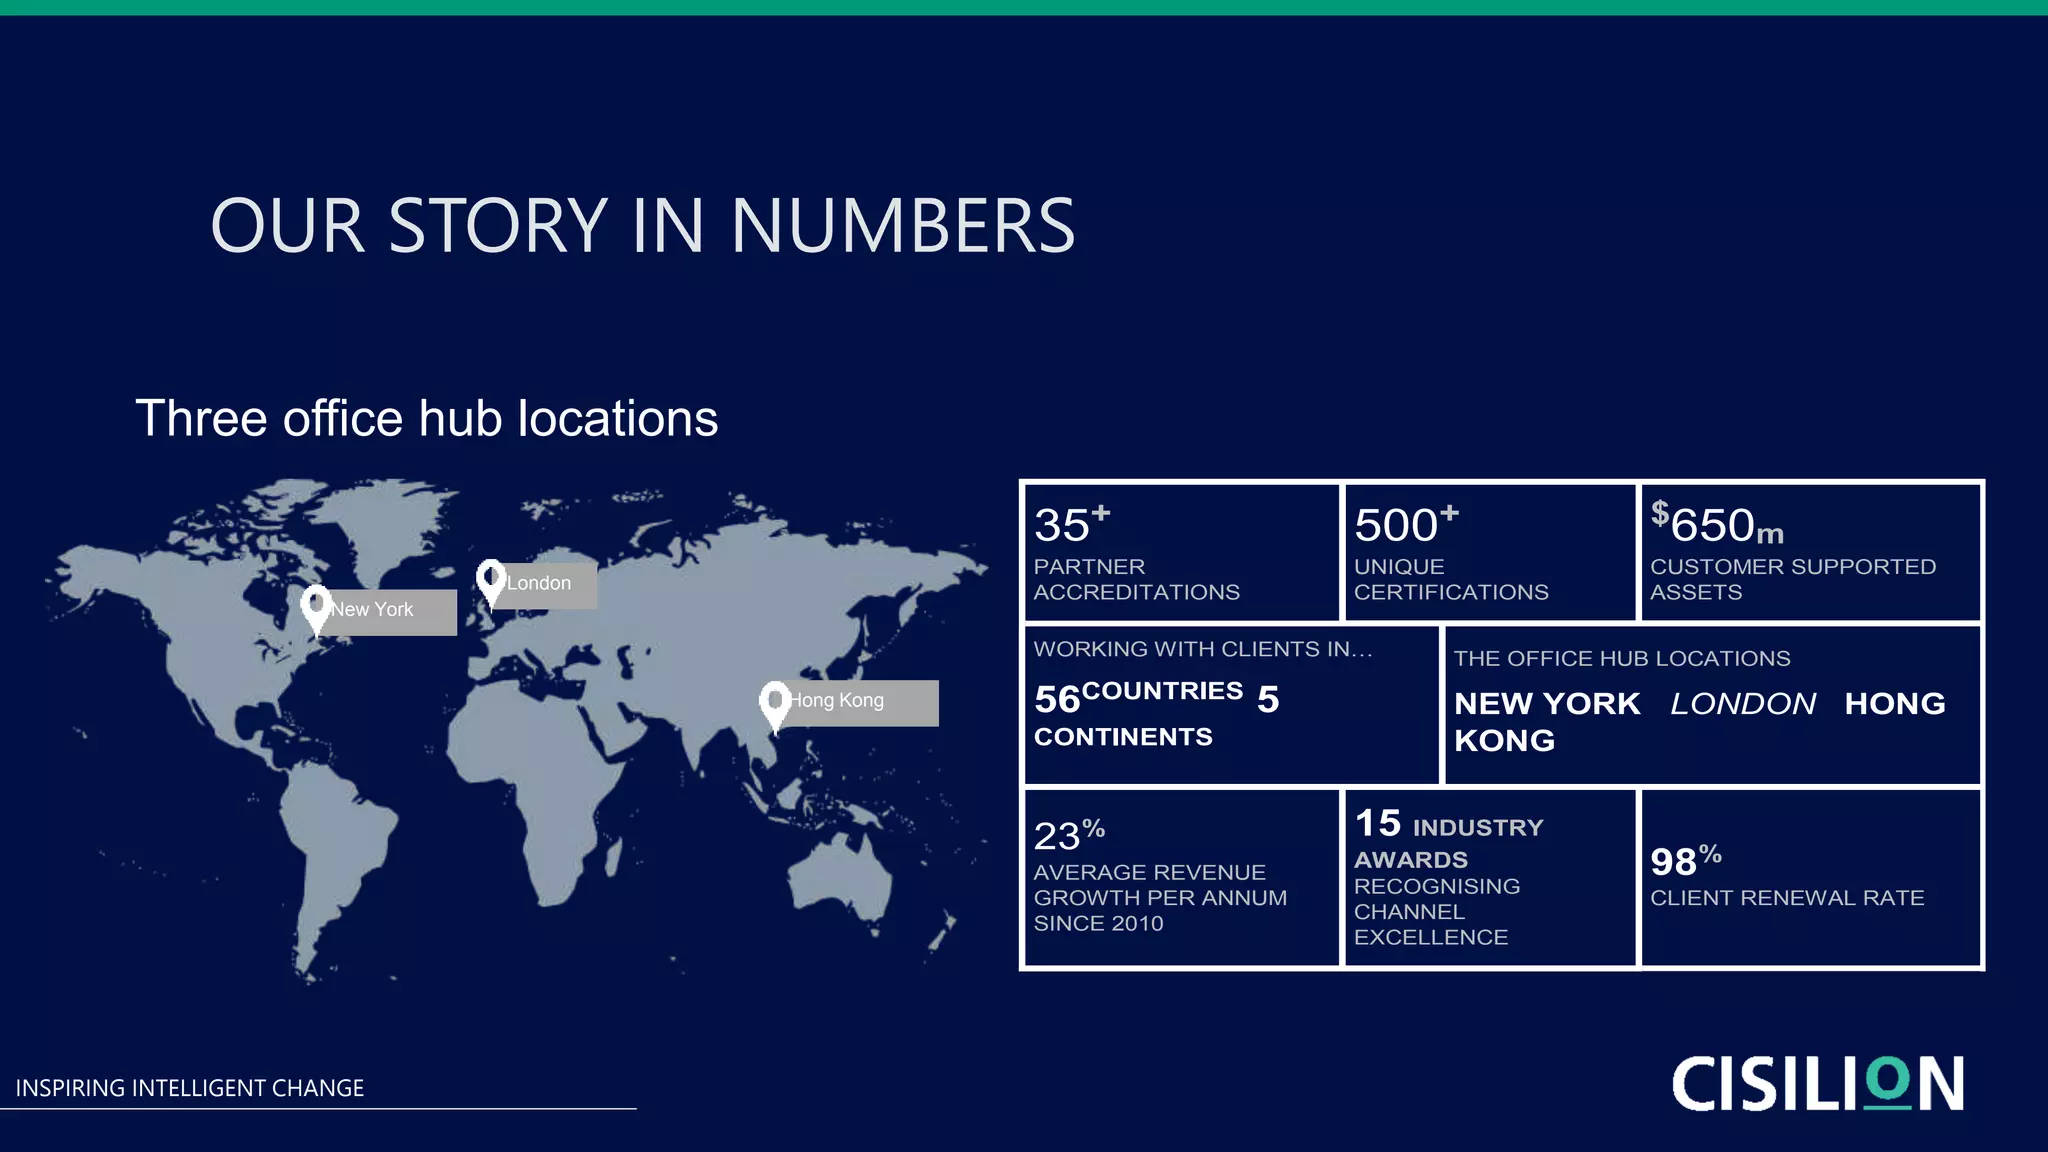The image size is (2048, 1152).
Task: Click the London map pin
Action: [490, 580]
